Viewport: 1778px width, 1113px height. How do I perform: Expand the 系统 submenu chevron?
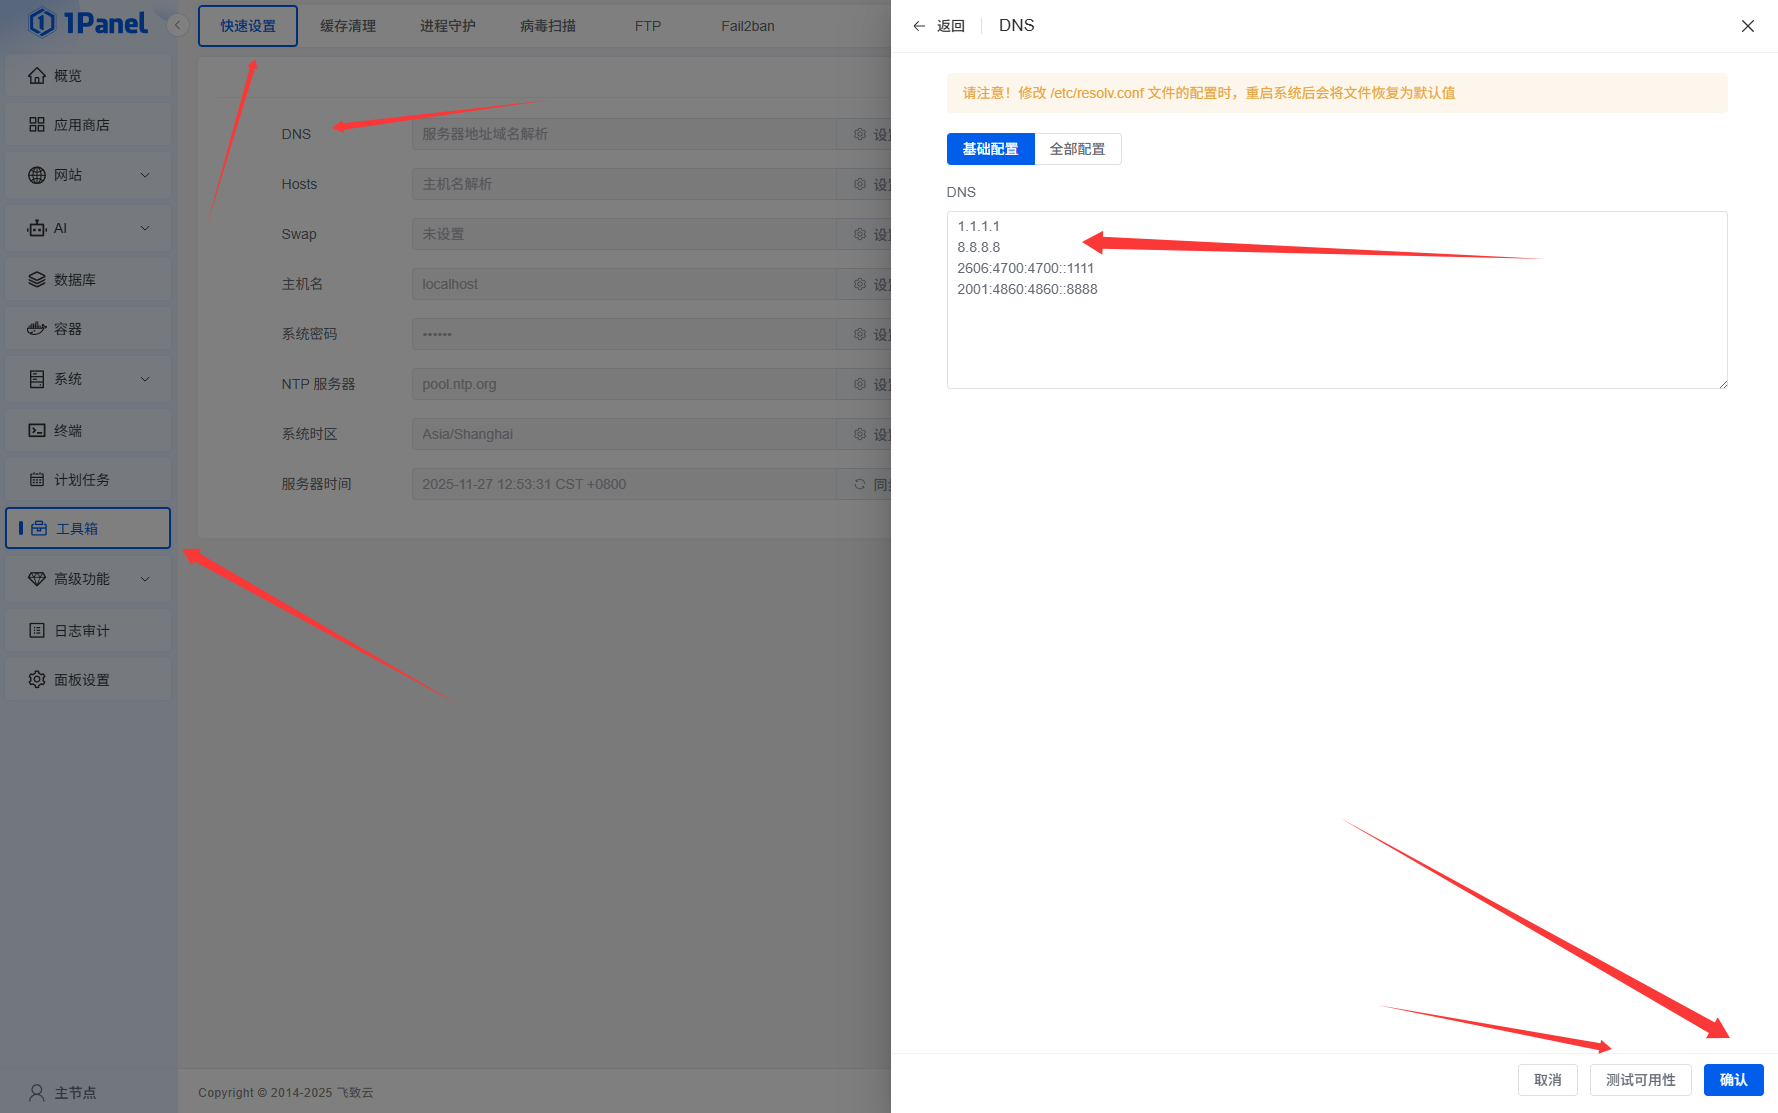click(145, 379)
